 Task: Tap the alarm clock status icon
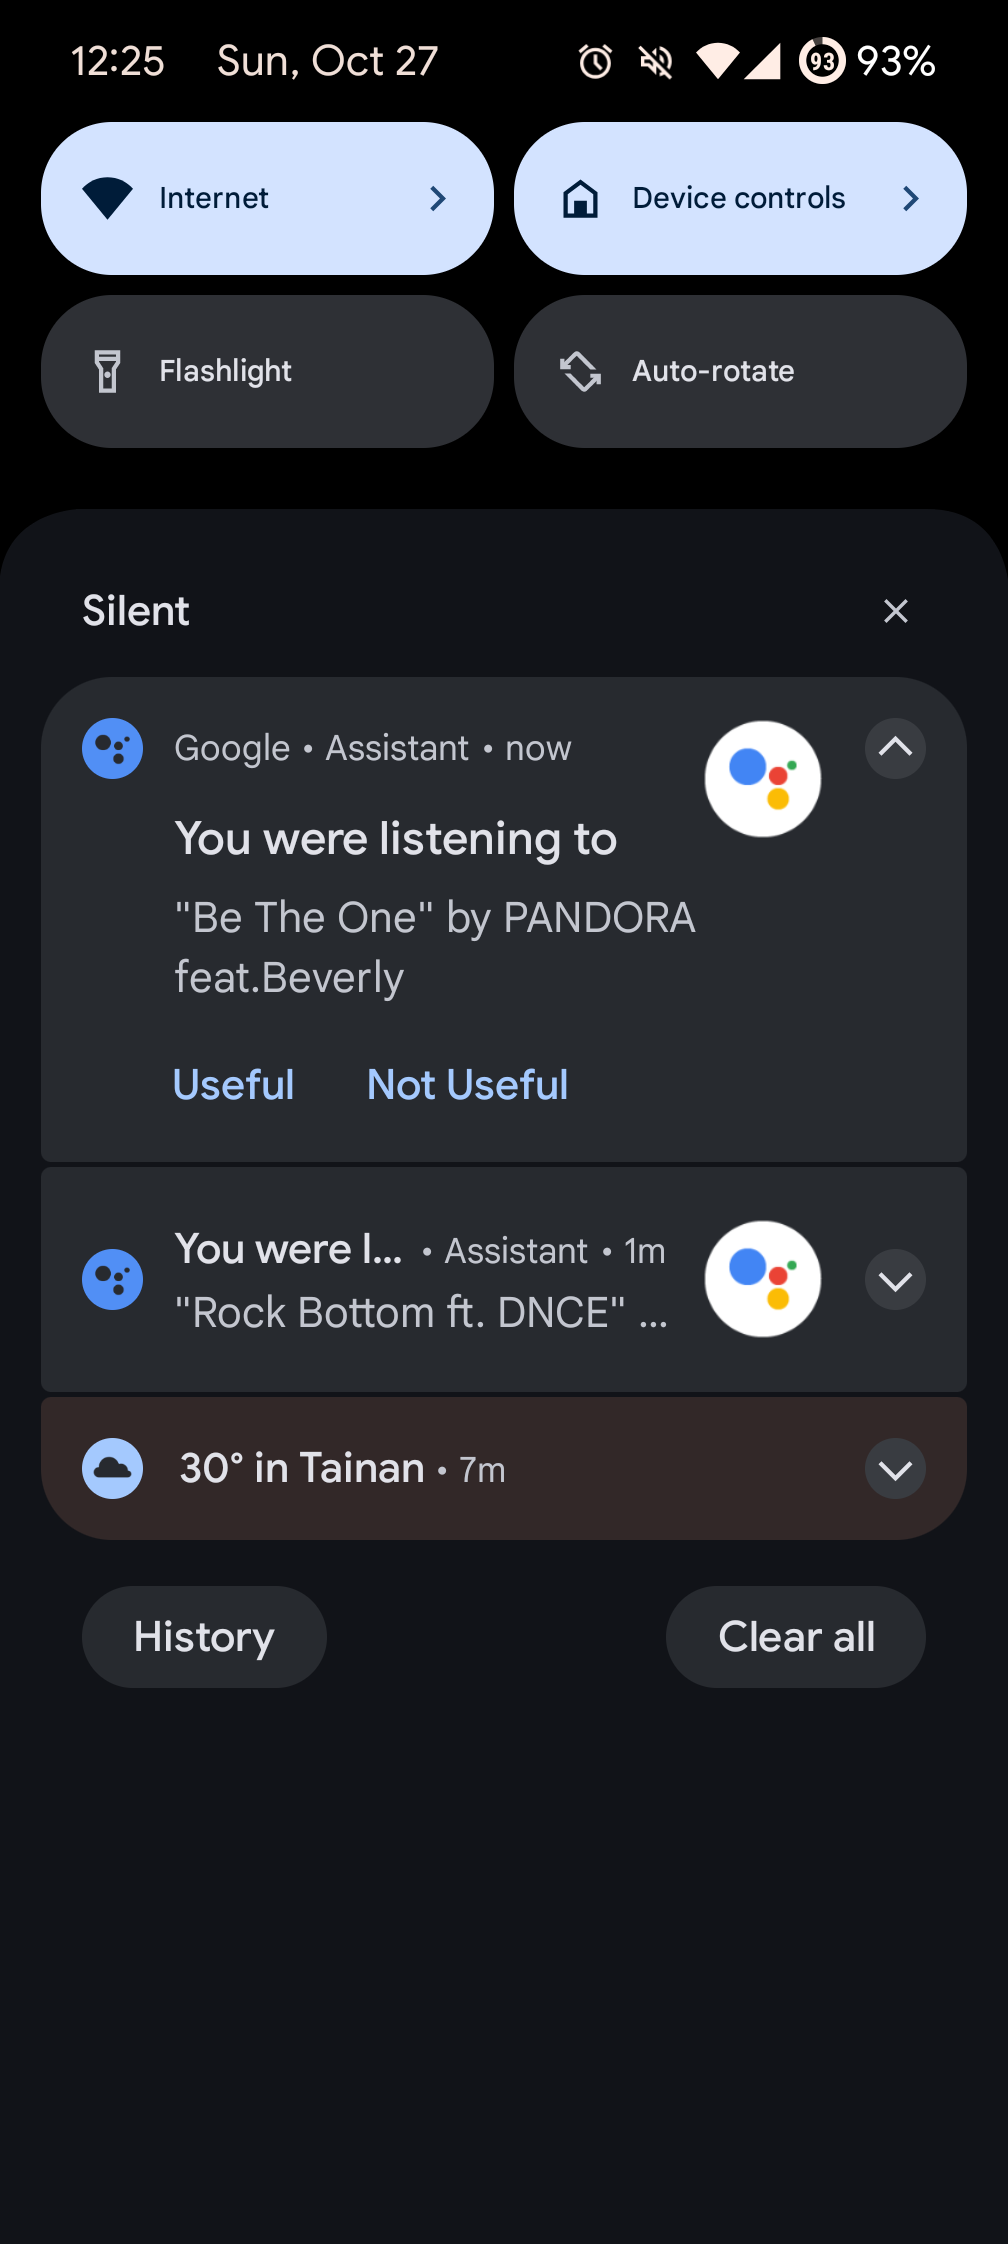pos(595,62)
